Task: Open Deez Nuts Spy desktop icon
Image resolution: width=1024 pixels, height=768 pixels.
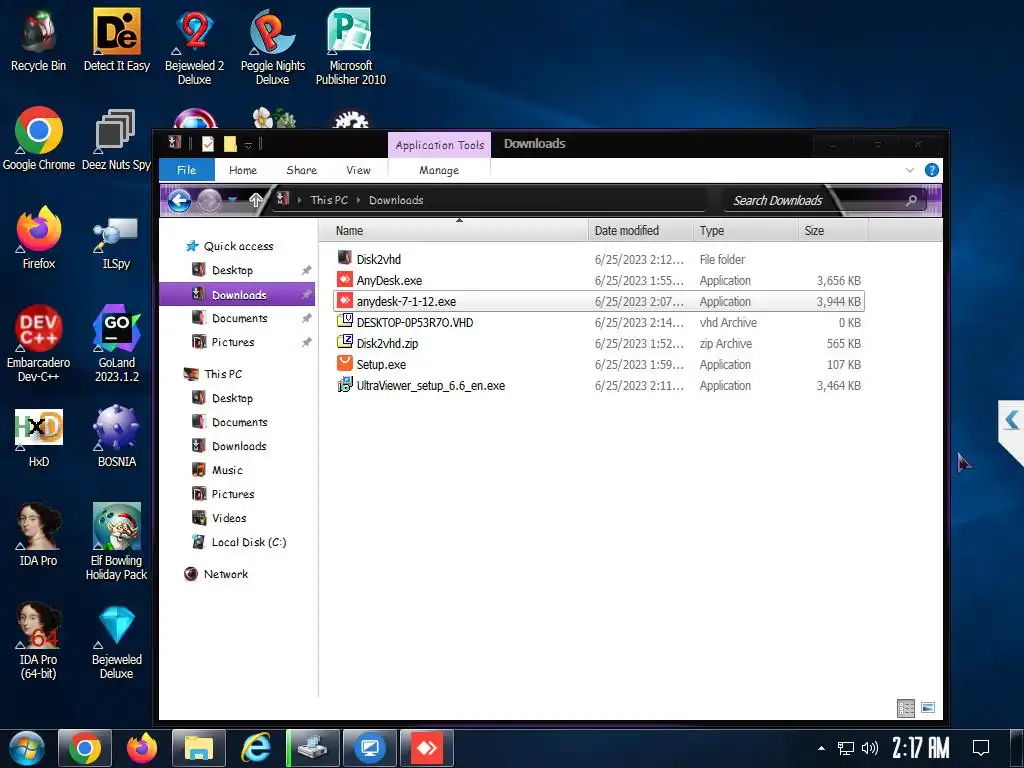Action: pyautogui.click(x=116, y=139)
